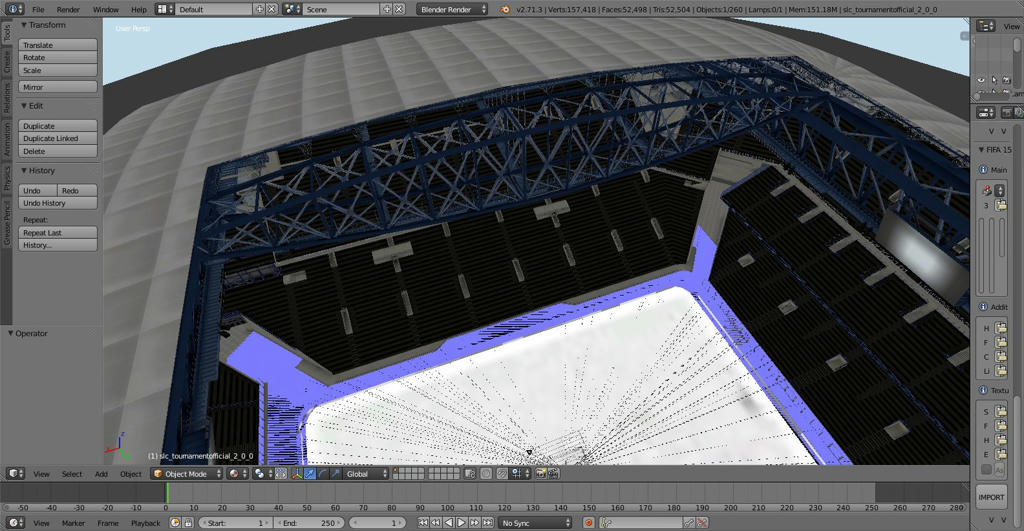Image resolution: width=1024 pixels, height=531 pixels.
Task: Jump to last frame
Action: pos(488,523)
